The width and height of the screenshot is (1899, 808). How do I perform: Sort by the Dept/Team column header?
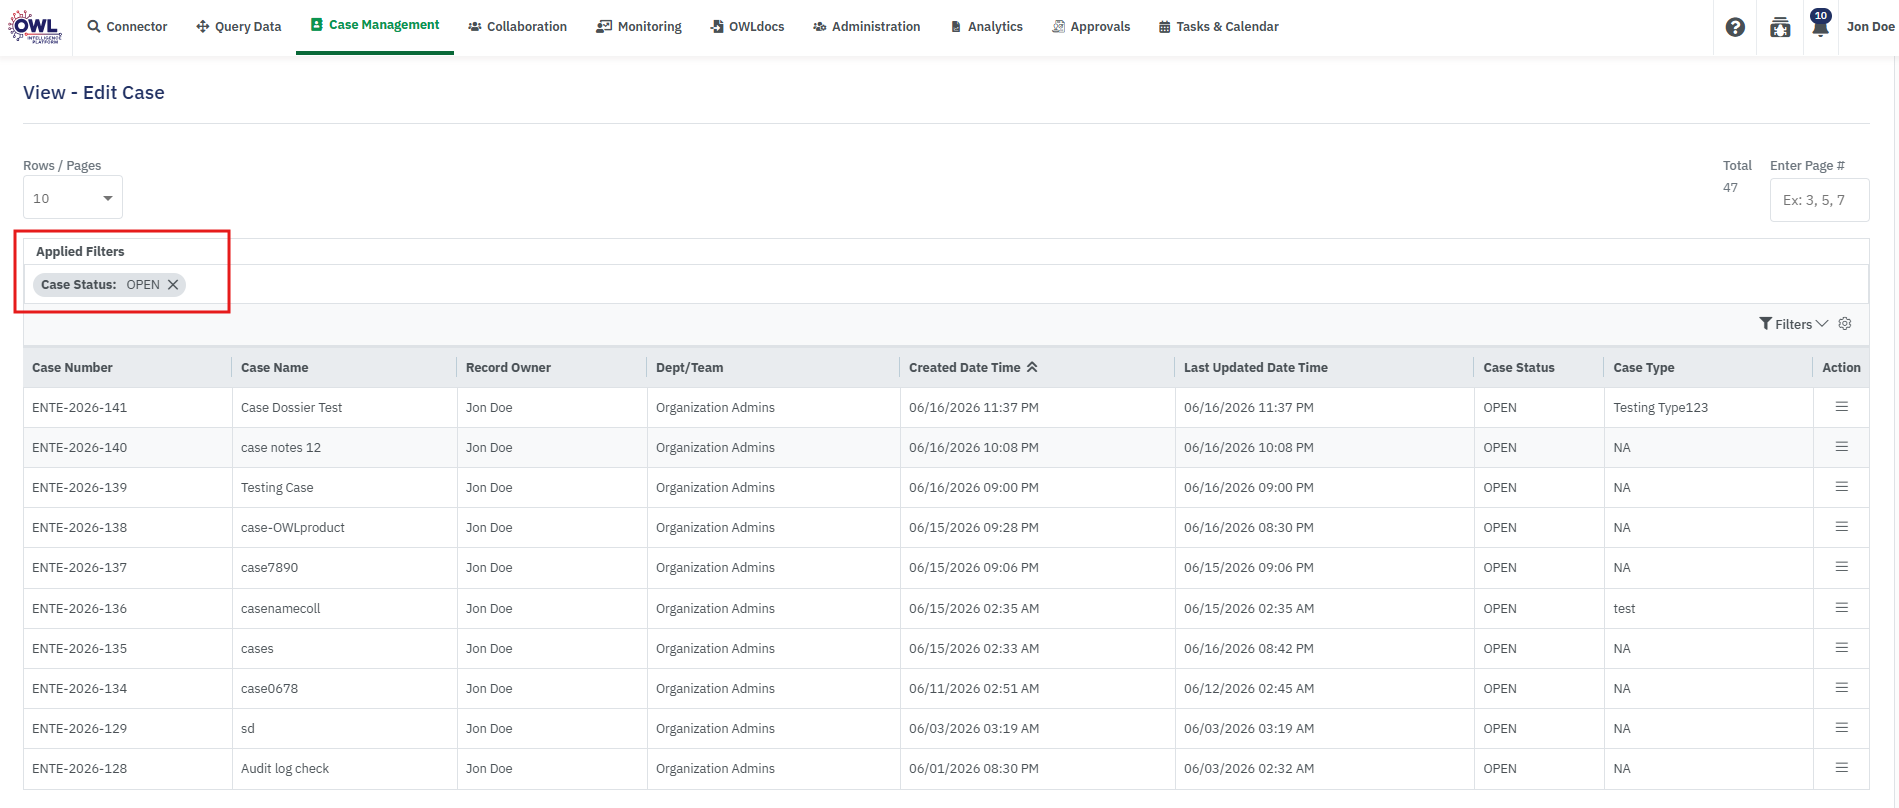click(689, 368)
